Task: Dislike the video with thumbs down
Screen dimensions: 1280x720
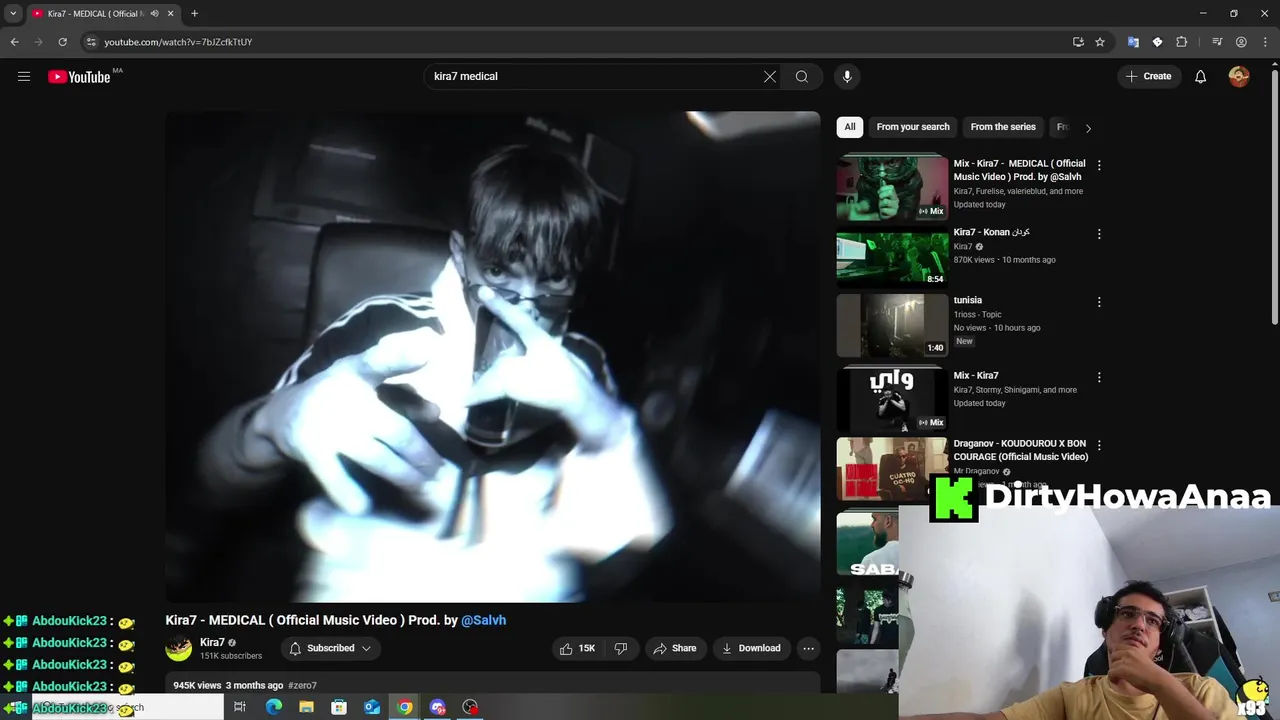Action: (621, 648)
